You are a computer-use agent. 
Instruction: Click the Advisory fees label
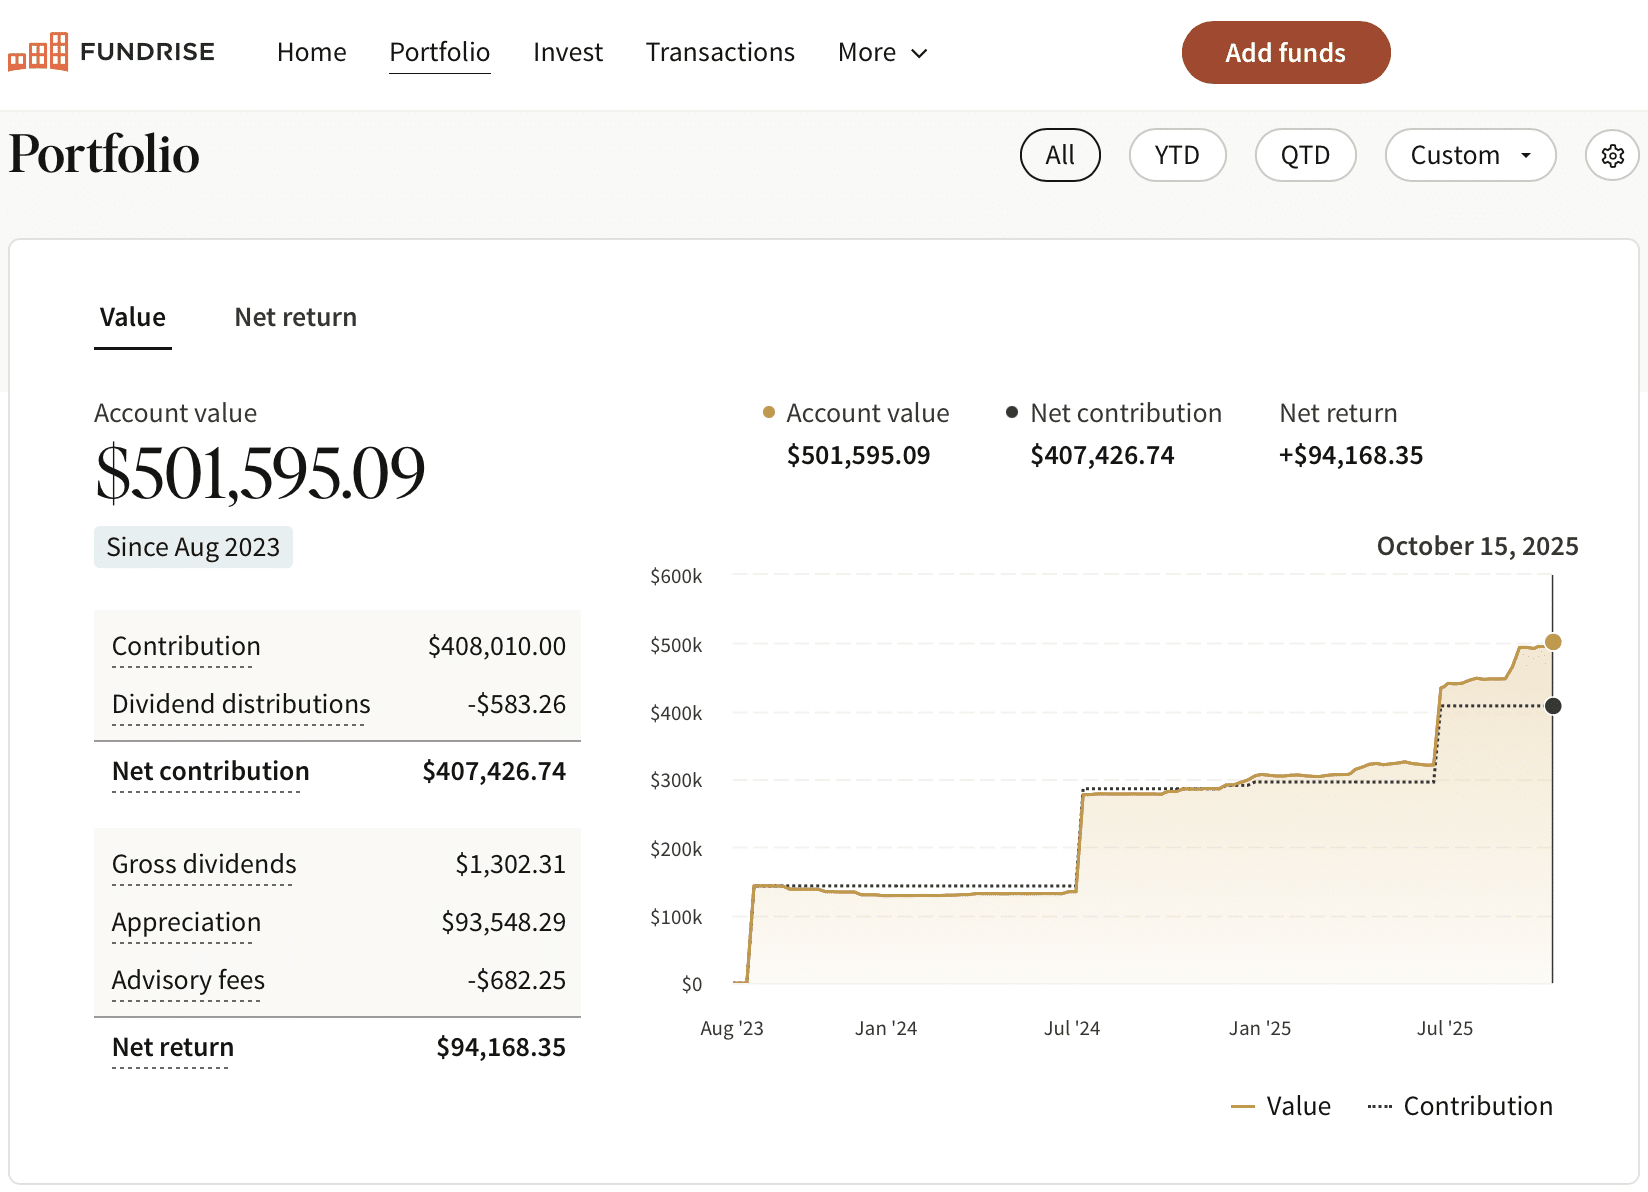click(x=188, y=980)
